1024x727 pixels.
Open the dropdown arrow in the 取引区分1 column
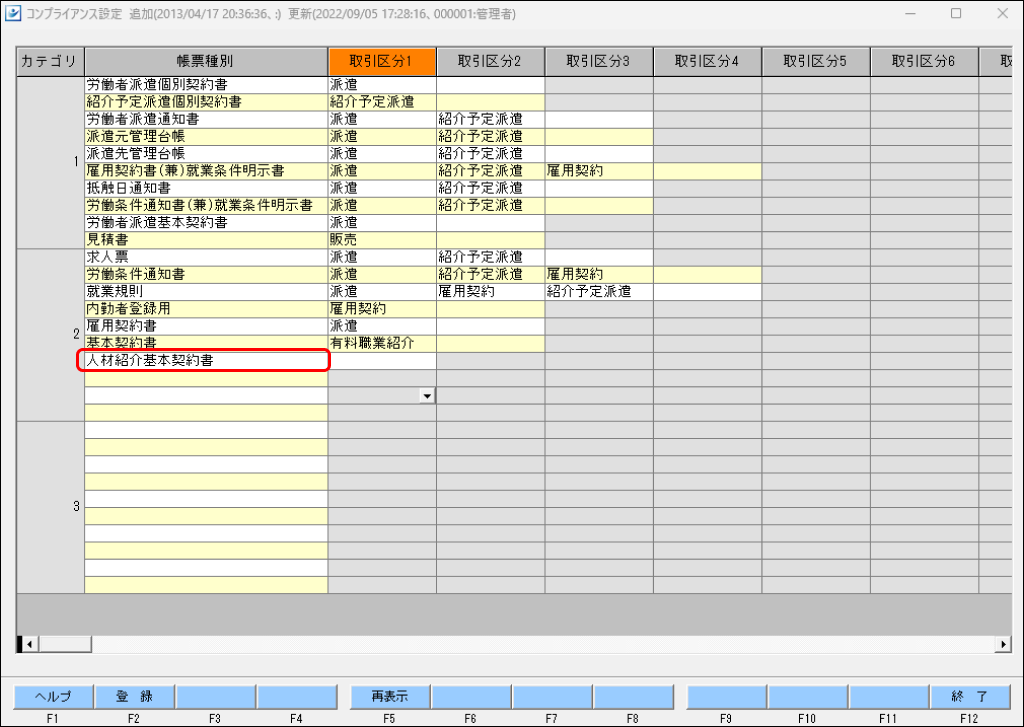click(x=427, y=396)
